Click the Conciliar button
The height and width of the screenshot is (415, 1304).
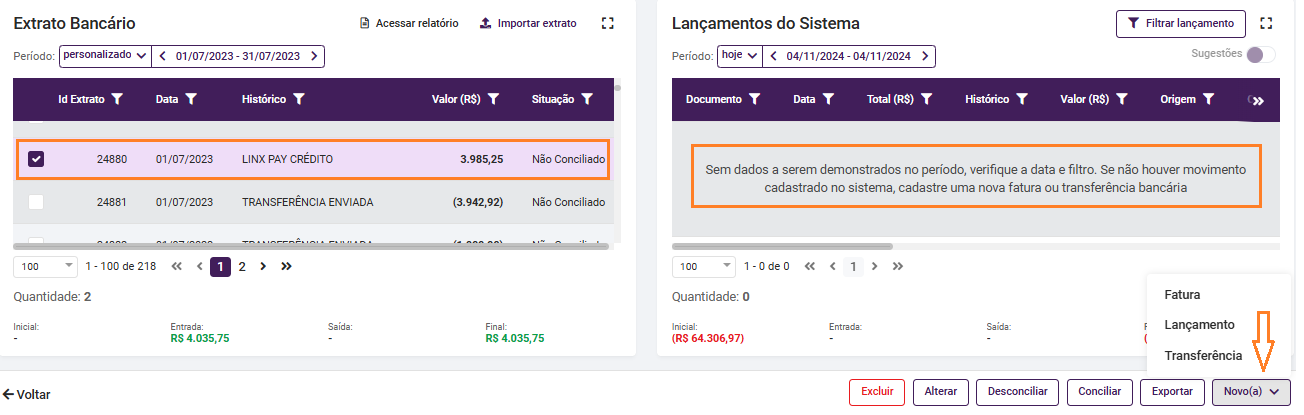(x=1099, y=392)
